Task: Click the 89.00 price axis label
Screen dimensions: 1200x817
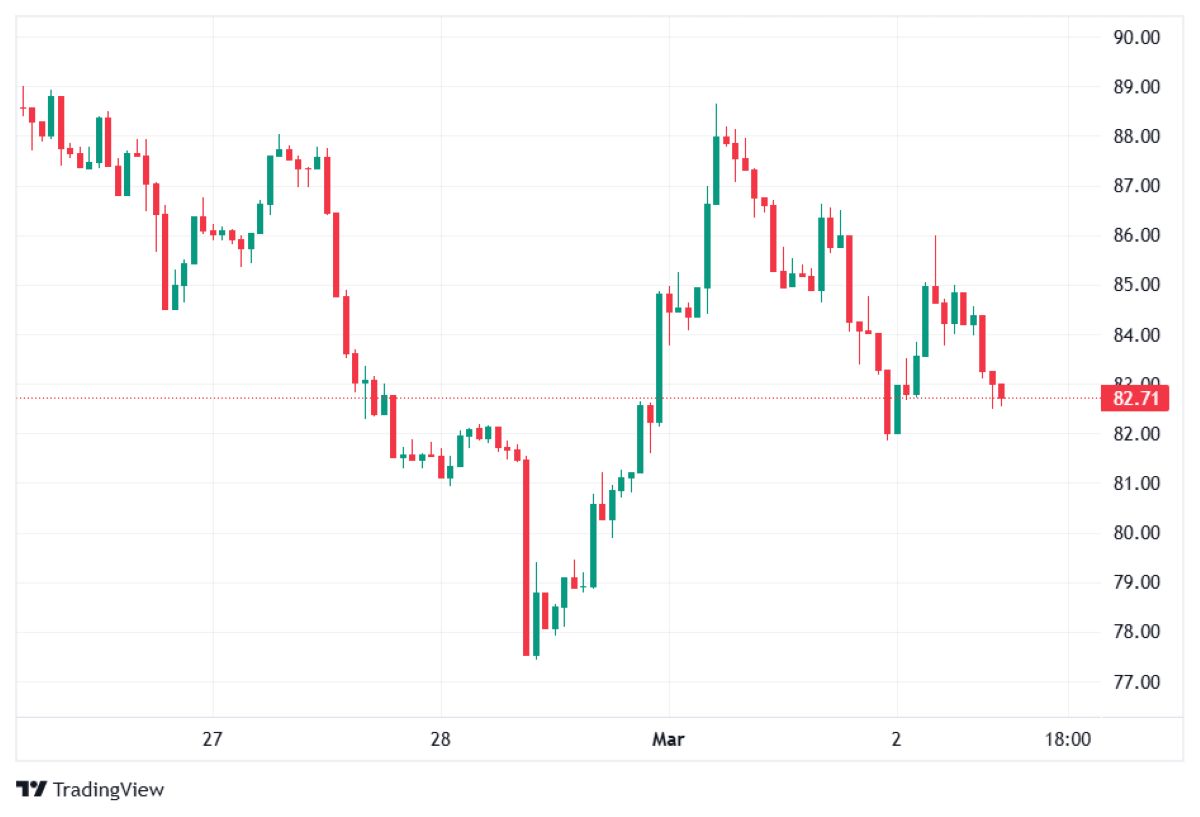Action: click(1136, 87)
